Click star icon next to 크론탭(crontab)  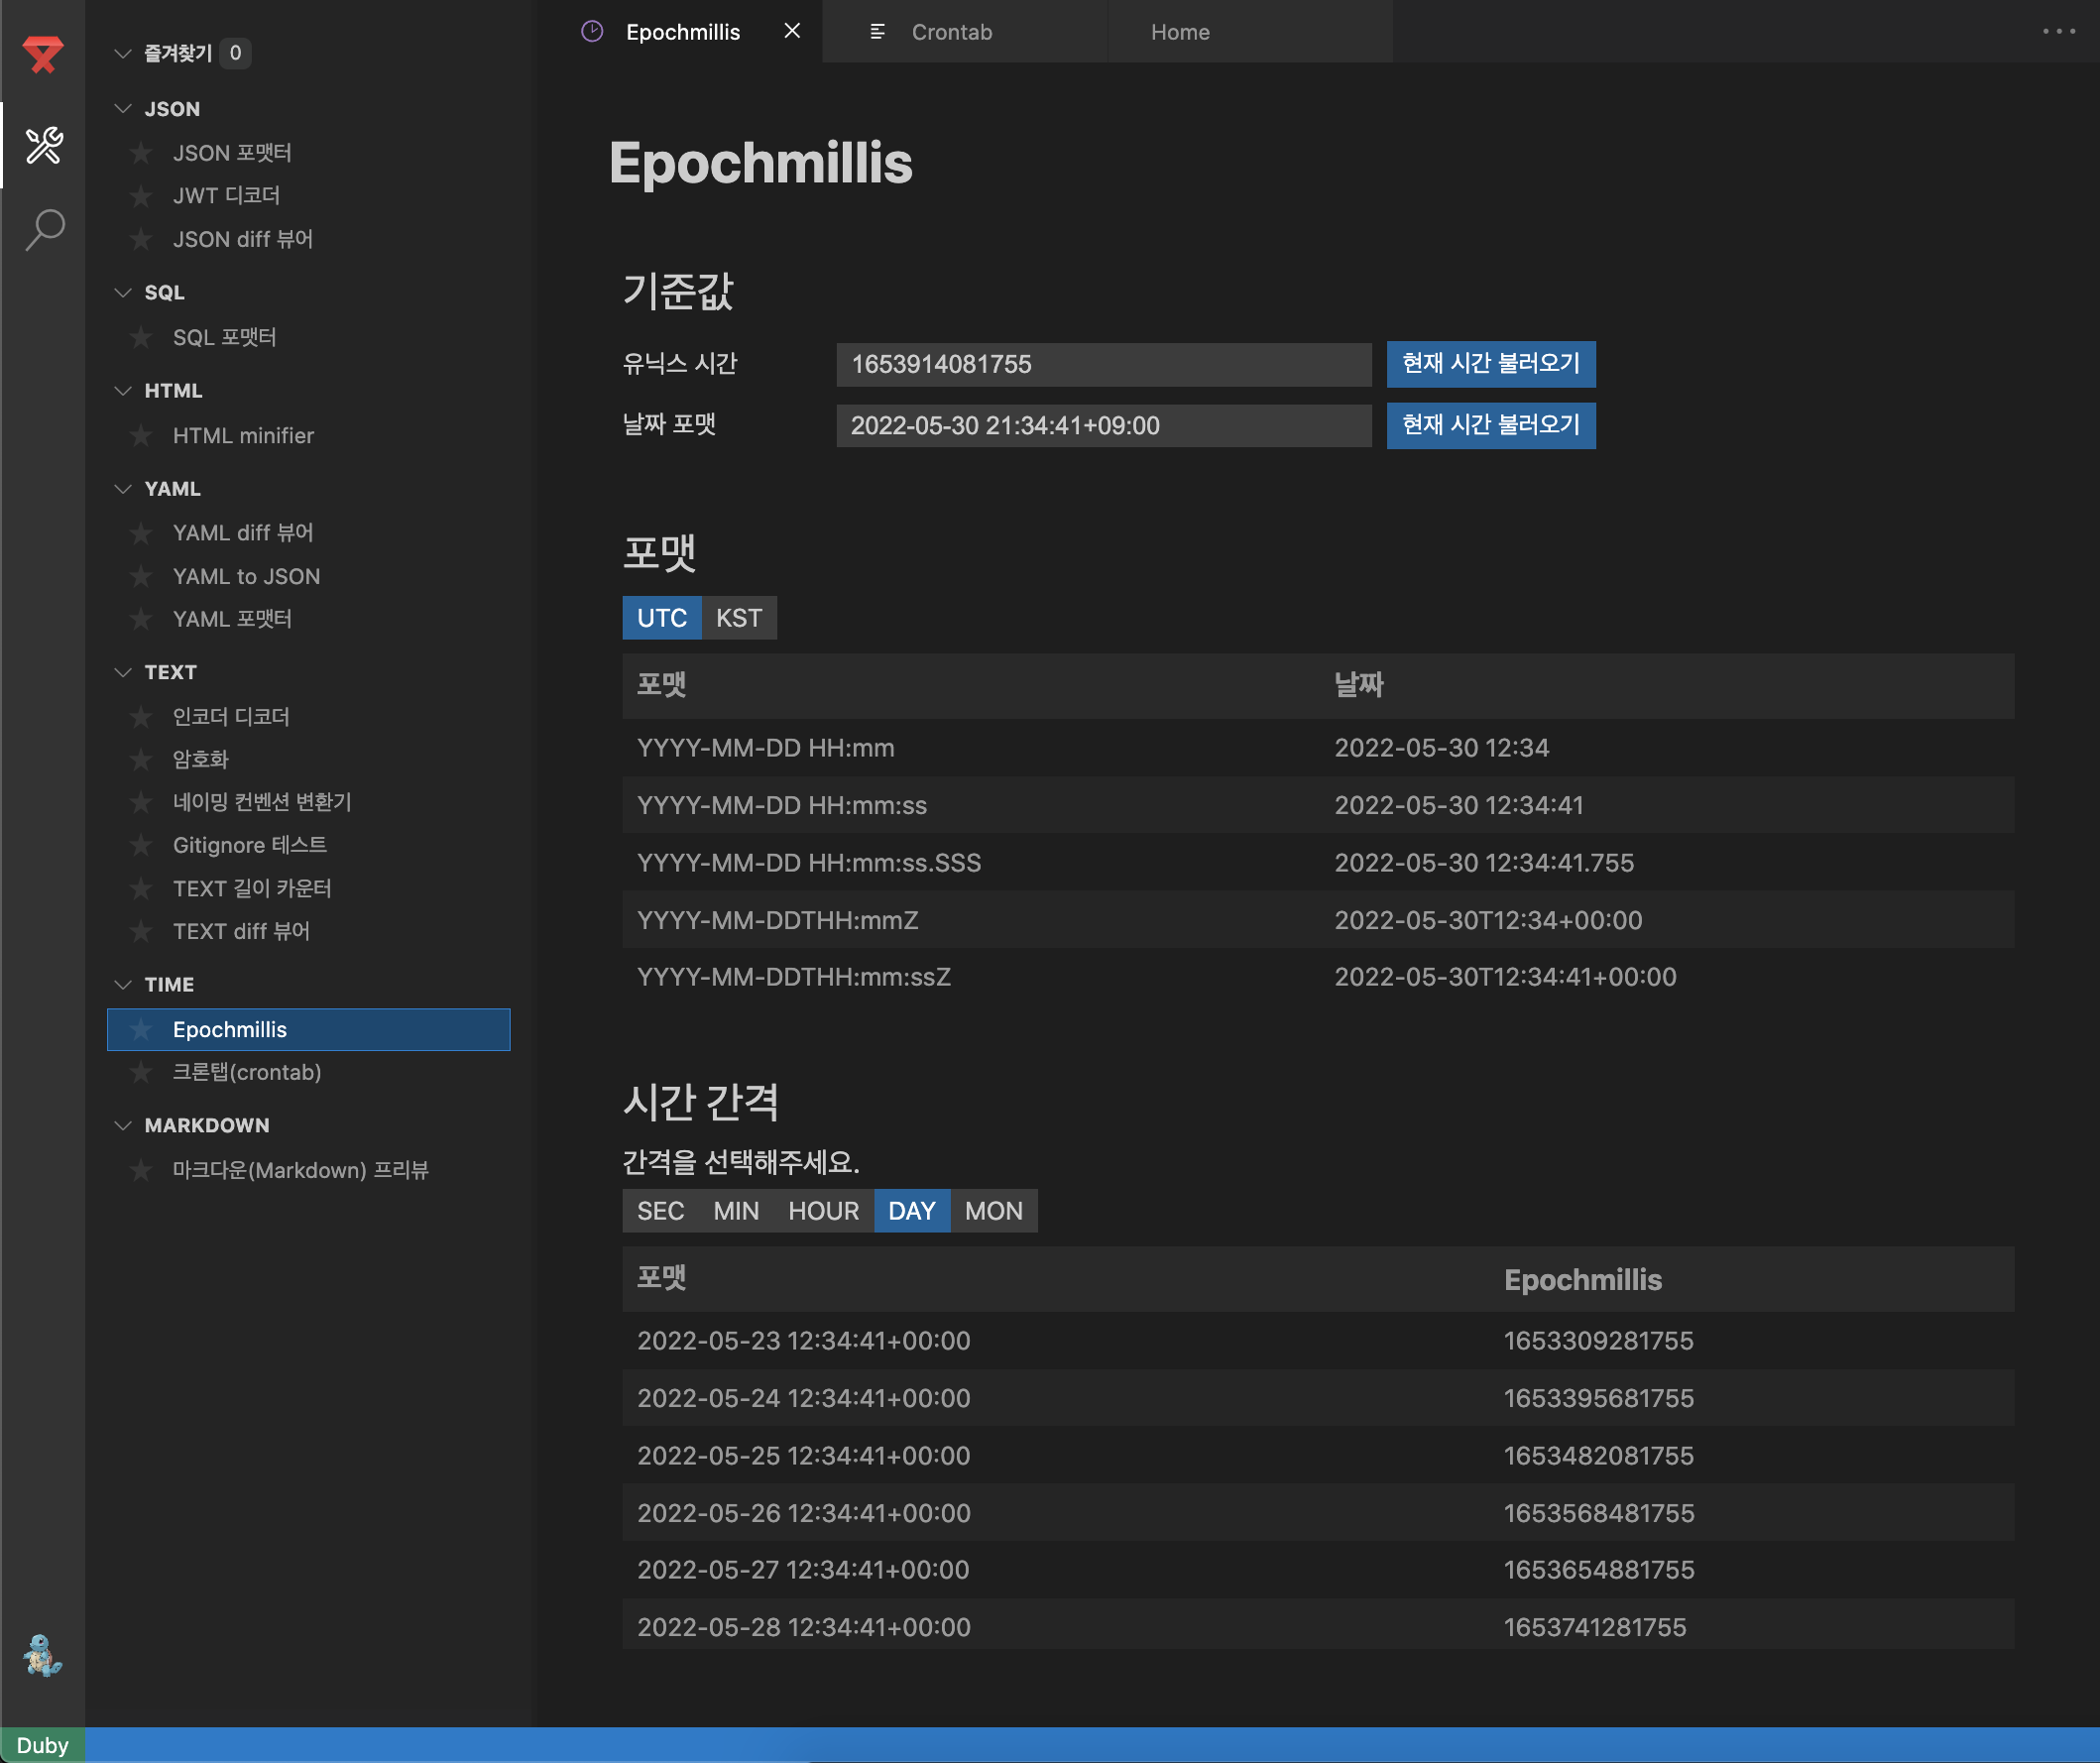click(x=141, y=1073)
